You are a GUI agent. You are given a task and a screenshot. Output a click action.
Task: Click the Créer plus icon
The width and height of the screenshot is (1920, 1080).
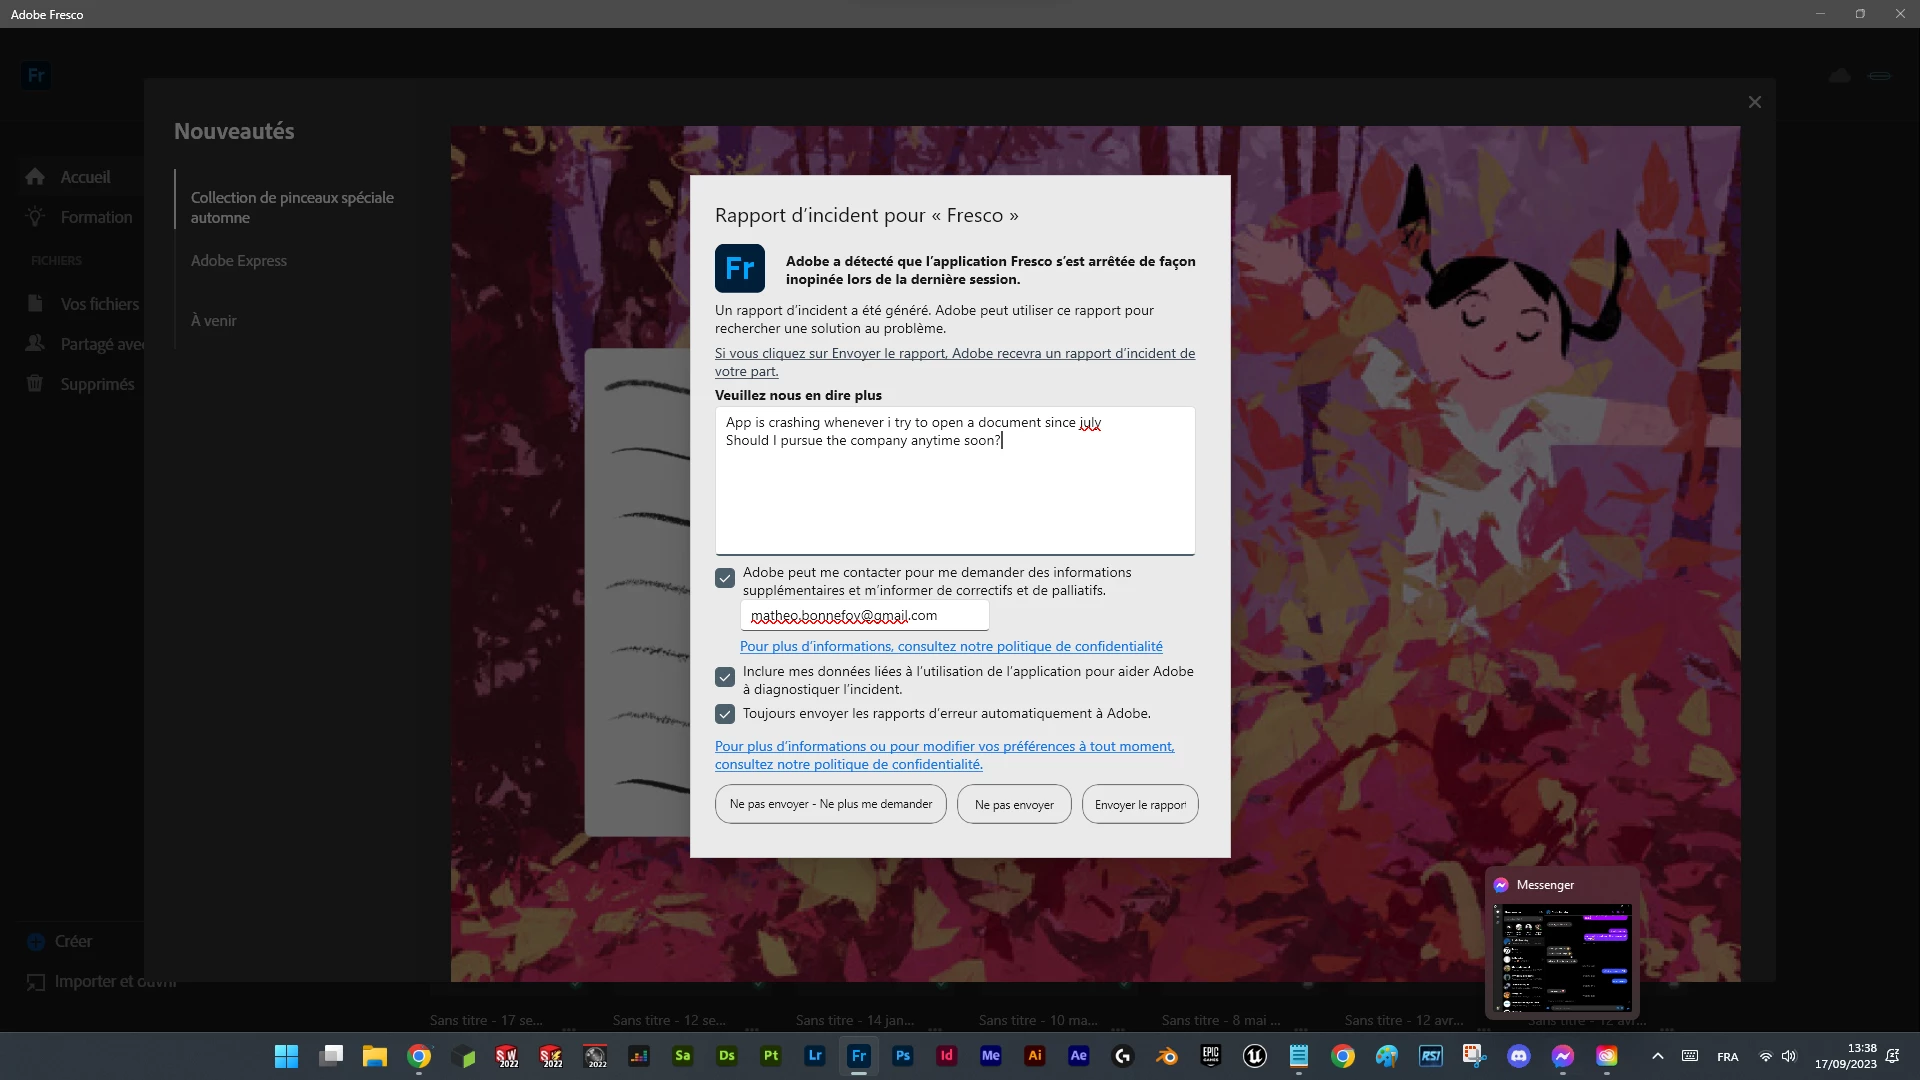[36, 942]
